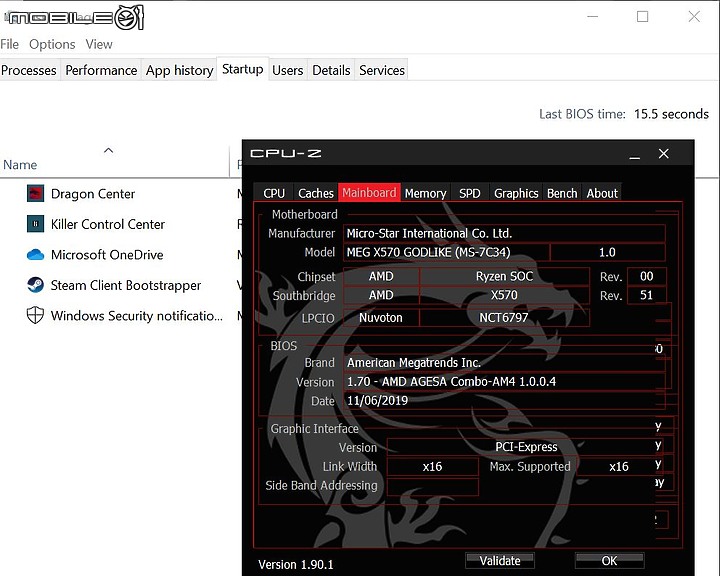The image size is (720, 576).
Task: Select the Startup tab
Action: (242, 69)
